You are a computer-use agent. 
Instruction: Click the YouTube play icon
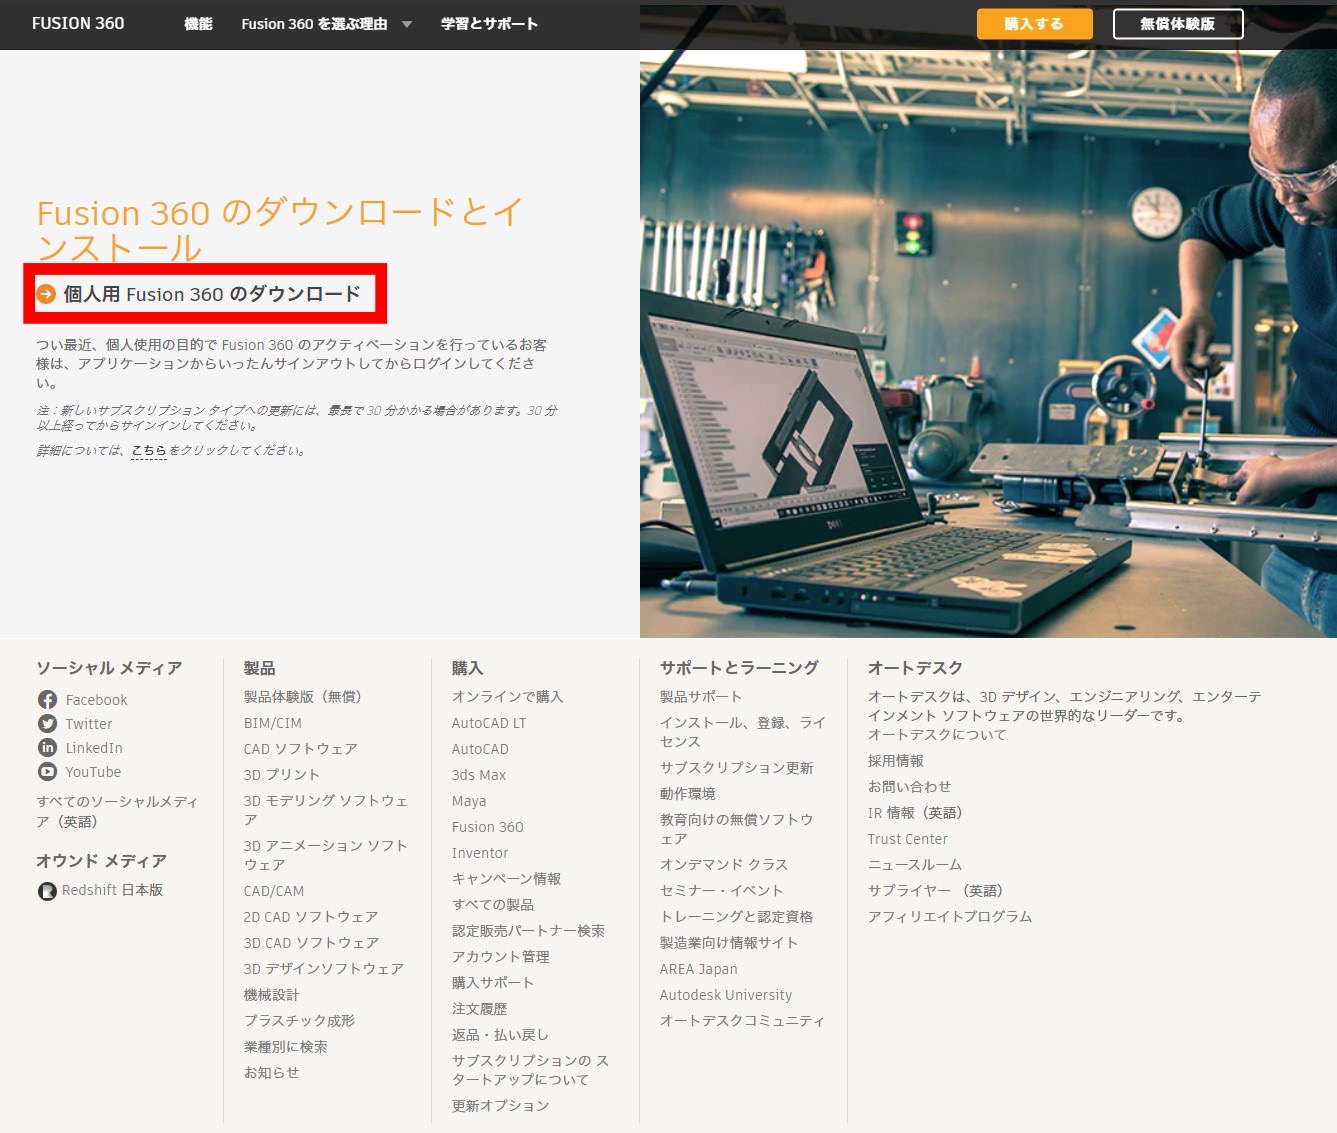coord(47,772)
